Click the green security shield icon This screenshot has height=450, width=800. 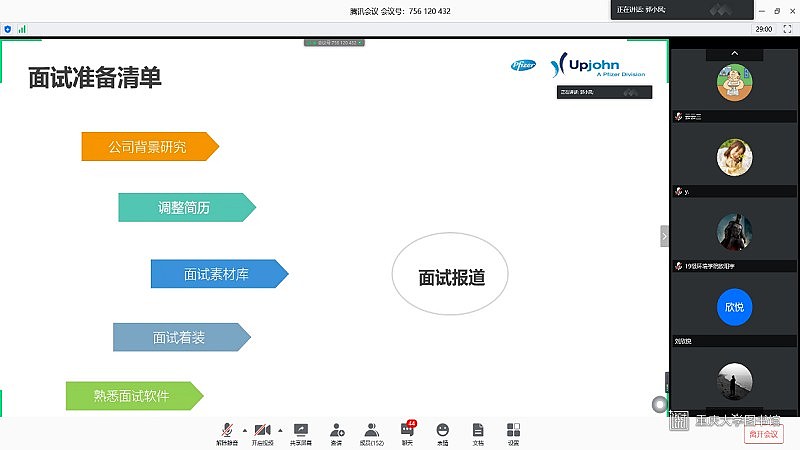point(8,29)
